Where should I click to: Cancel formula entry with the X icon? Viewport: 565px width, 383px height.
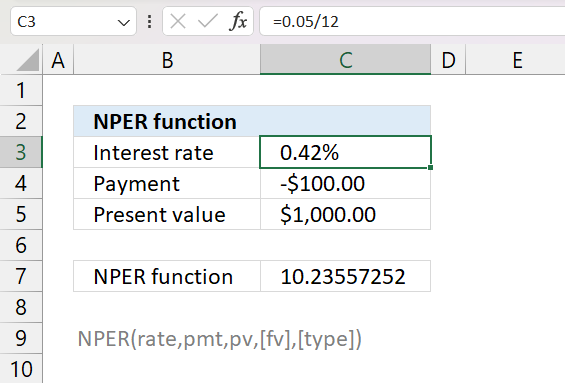[x=178, y=21]
